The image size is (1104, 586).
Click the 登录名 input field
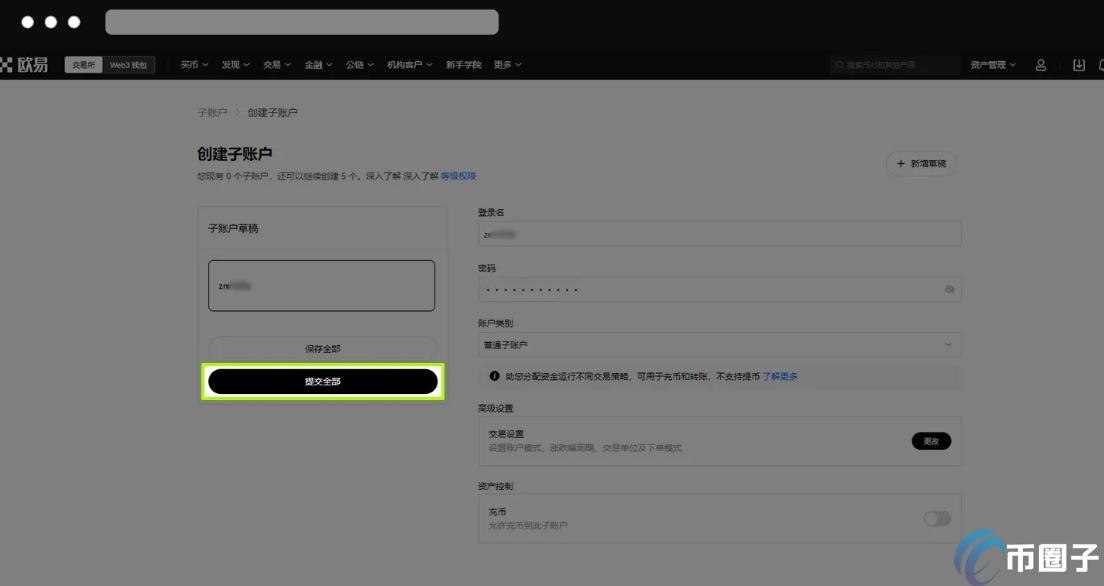(x=720, y=233)
